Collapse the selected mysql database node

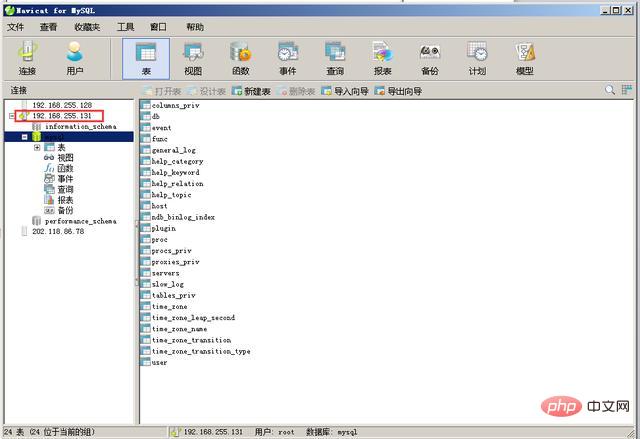click(24, 137)
